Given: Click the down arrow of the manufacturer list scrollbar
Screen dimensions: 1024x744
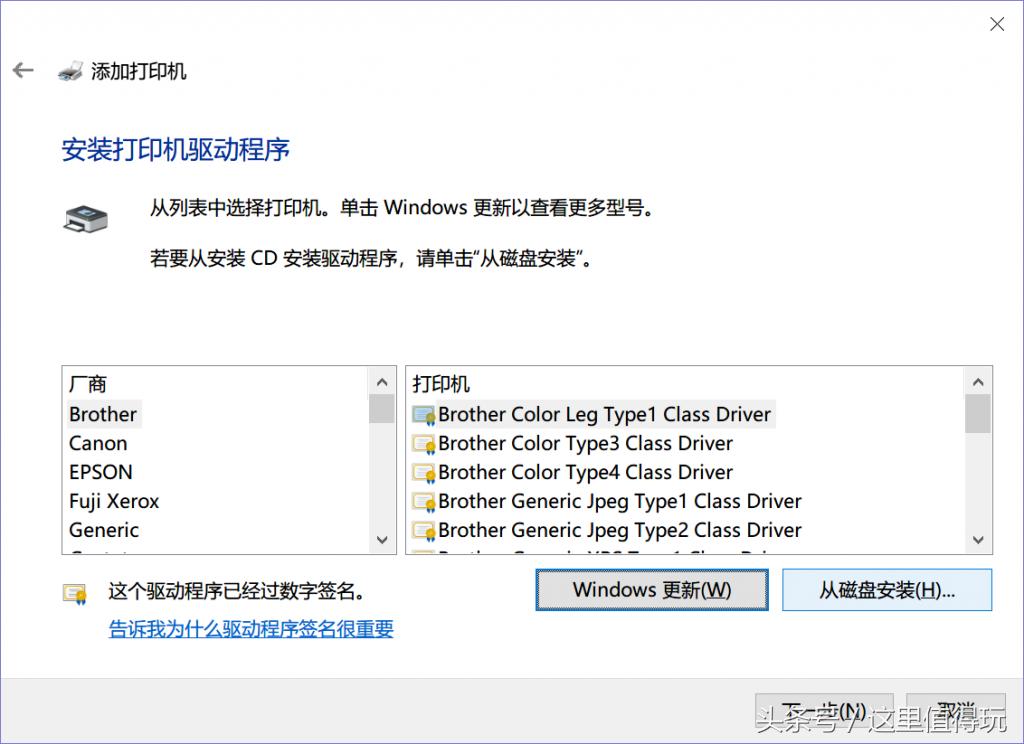Looking at the screenshot, I should [x=382, y=539].
